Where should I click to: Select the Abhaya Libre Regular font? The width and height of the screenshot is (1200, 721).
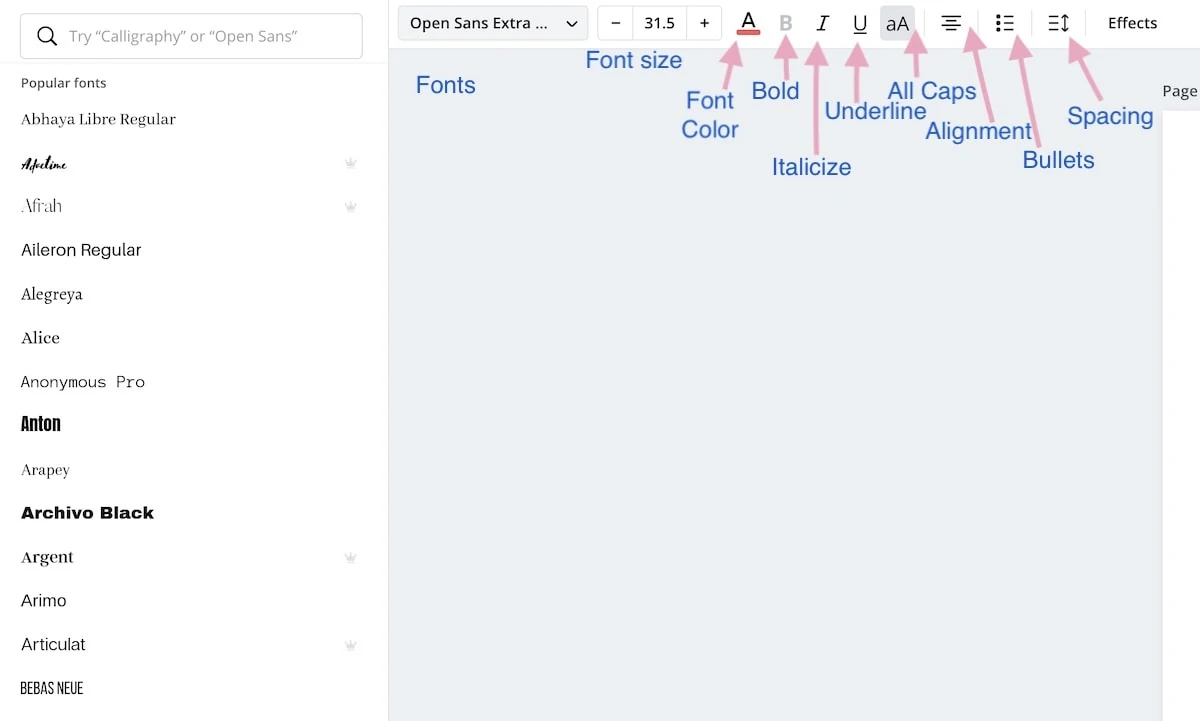pos(98,119)
